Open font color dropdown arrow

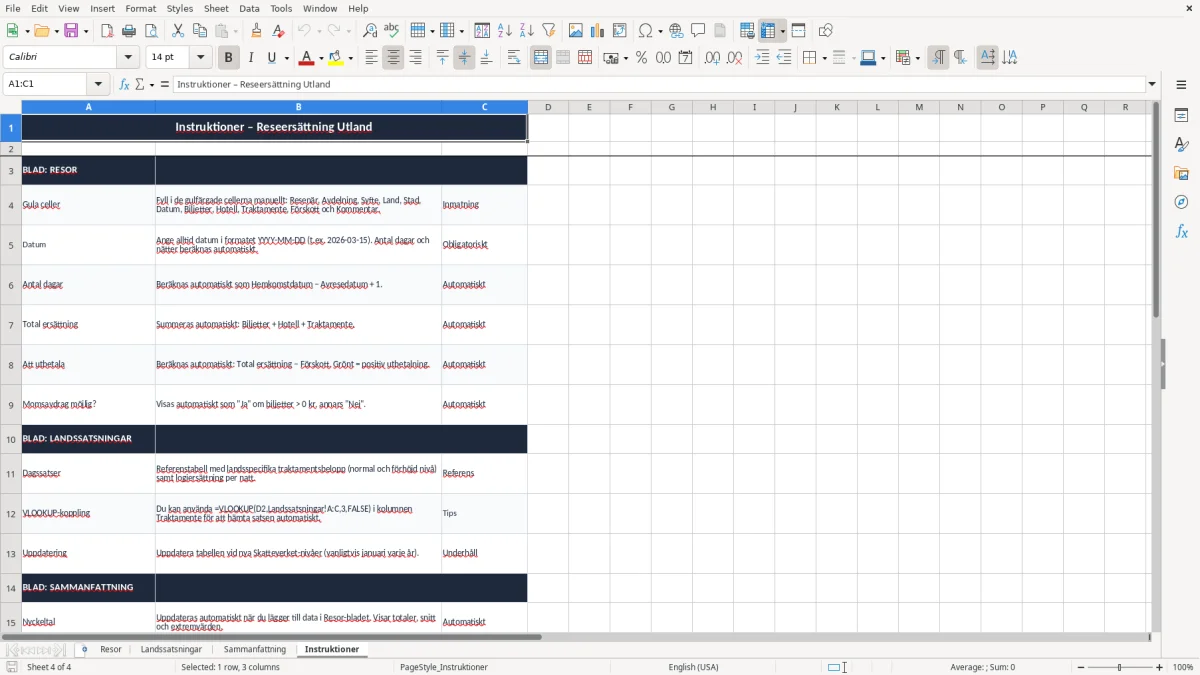[323, 58]
